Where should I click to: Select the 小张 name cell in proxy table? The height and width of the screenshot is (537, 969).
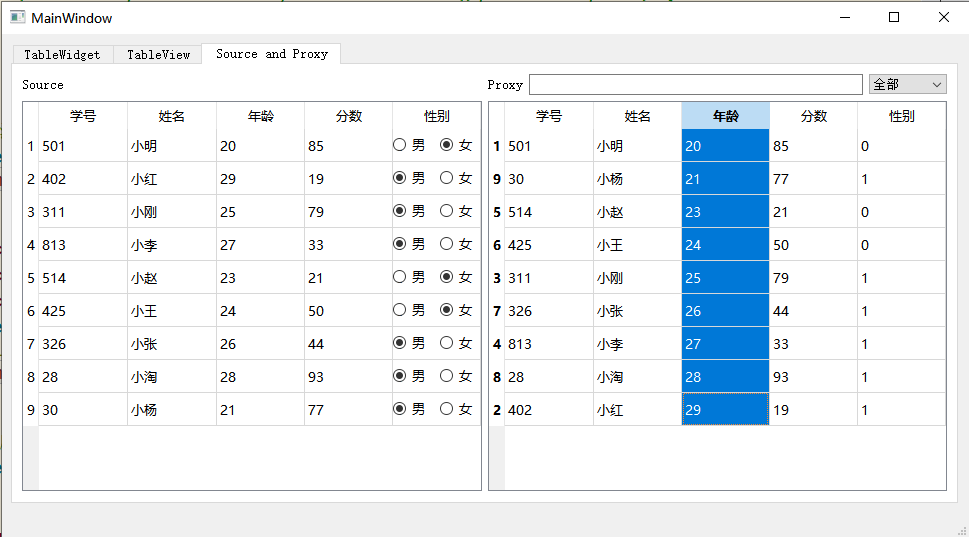click(x=637, y=311)
